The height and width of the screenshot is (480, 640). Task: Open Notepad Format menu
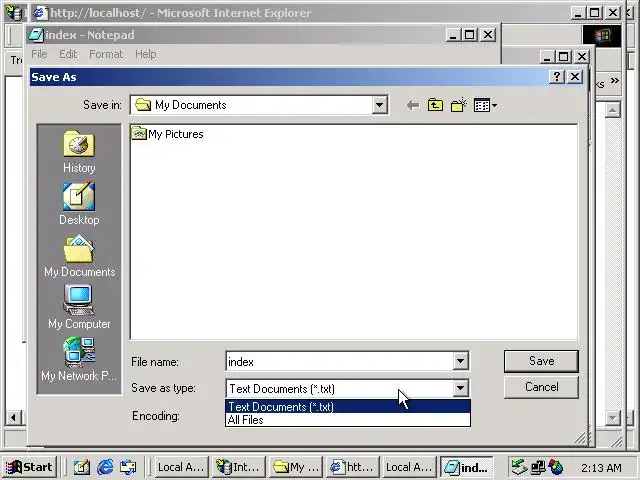106,54
